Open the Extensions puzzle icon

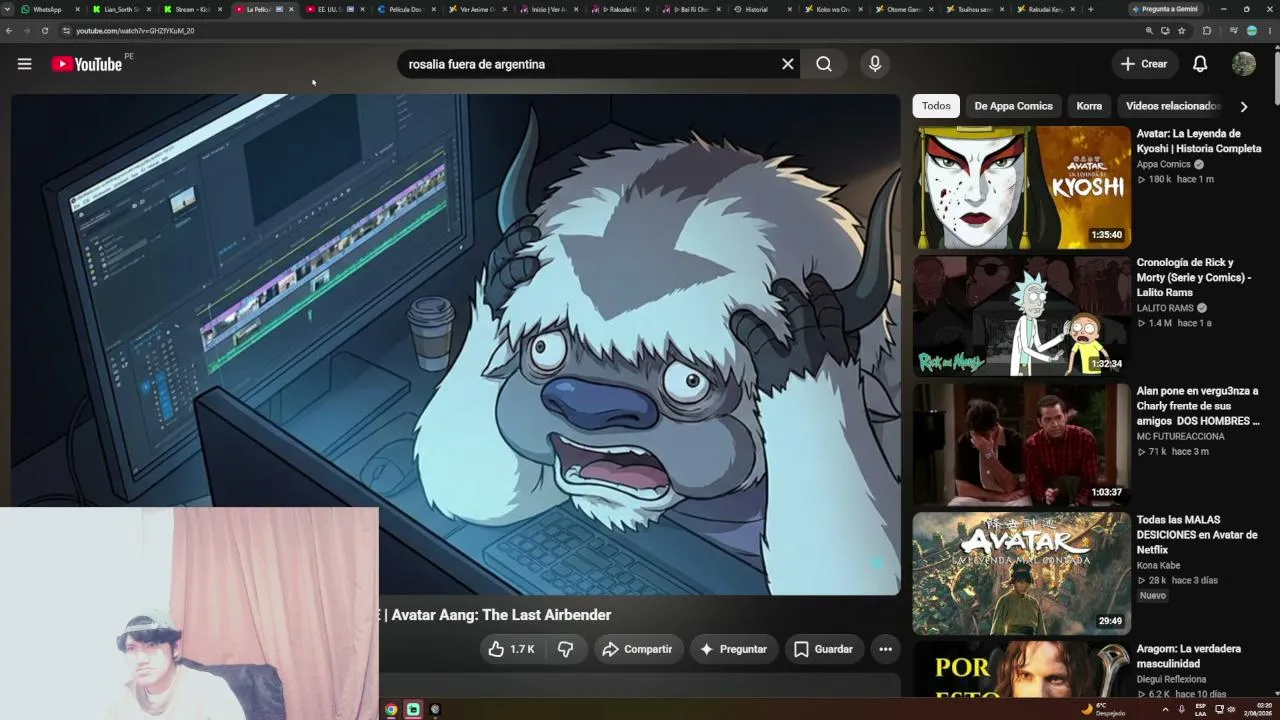tap(1207, 31)
